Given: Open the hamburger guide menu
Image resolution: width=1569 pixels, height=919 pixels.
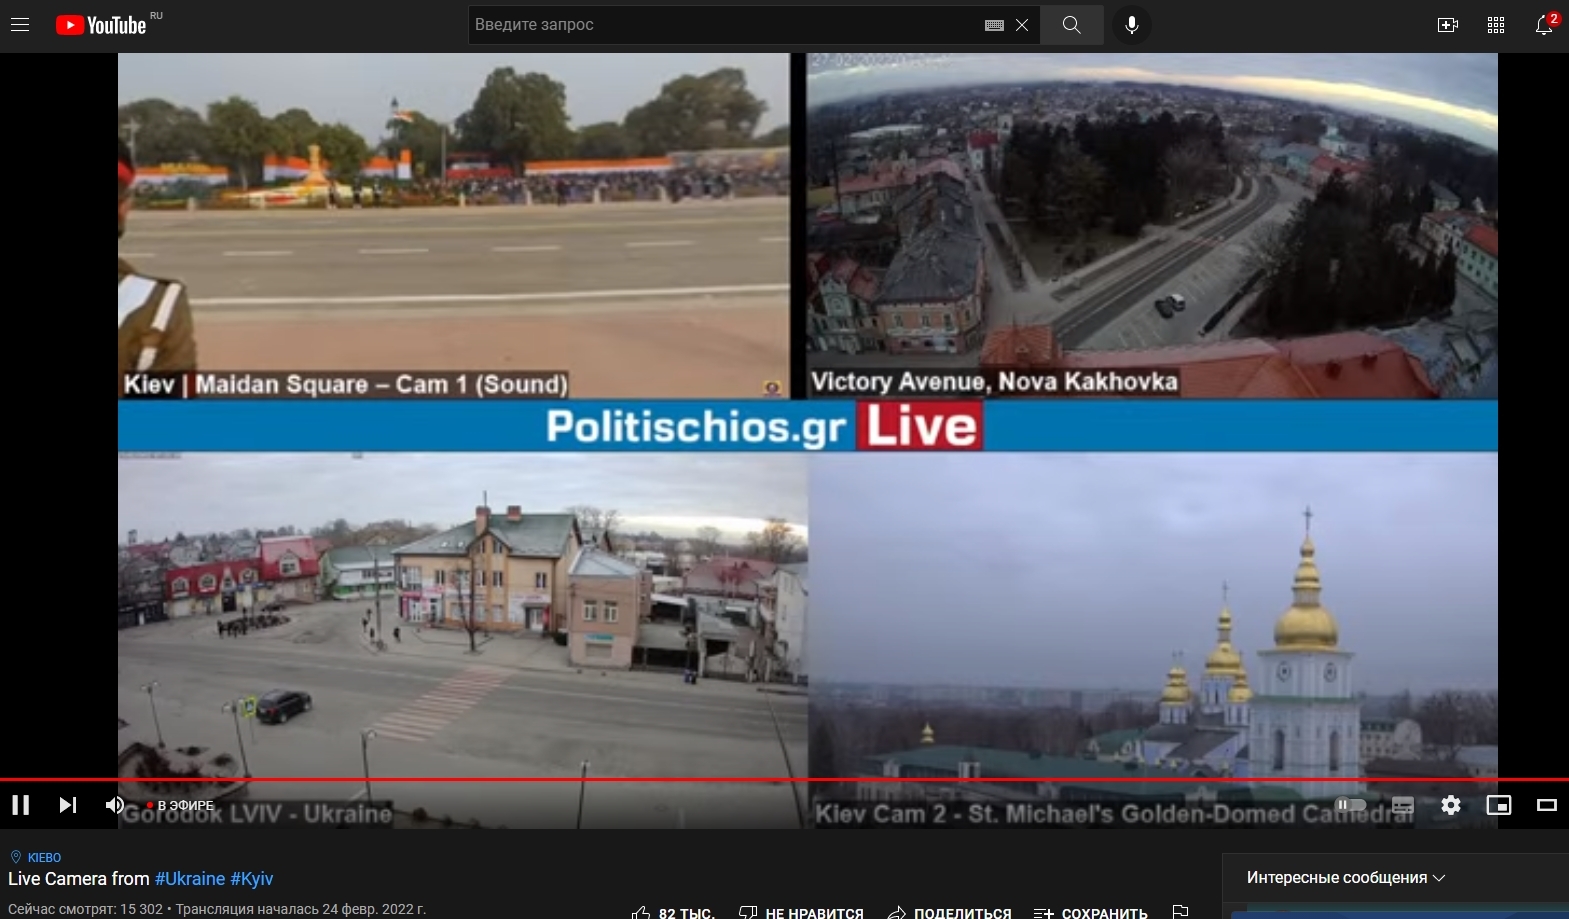Looking at the screenshot, I should pyautogui.click(x=20, y=25).
